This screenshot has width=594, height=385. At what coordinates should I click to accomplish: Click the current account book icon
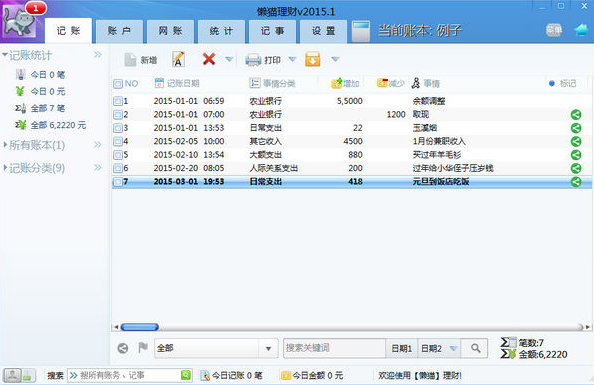[361, 31]
